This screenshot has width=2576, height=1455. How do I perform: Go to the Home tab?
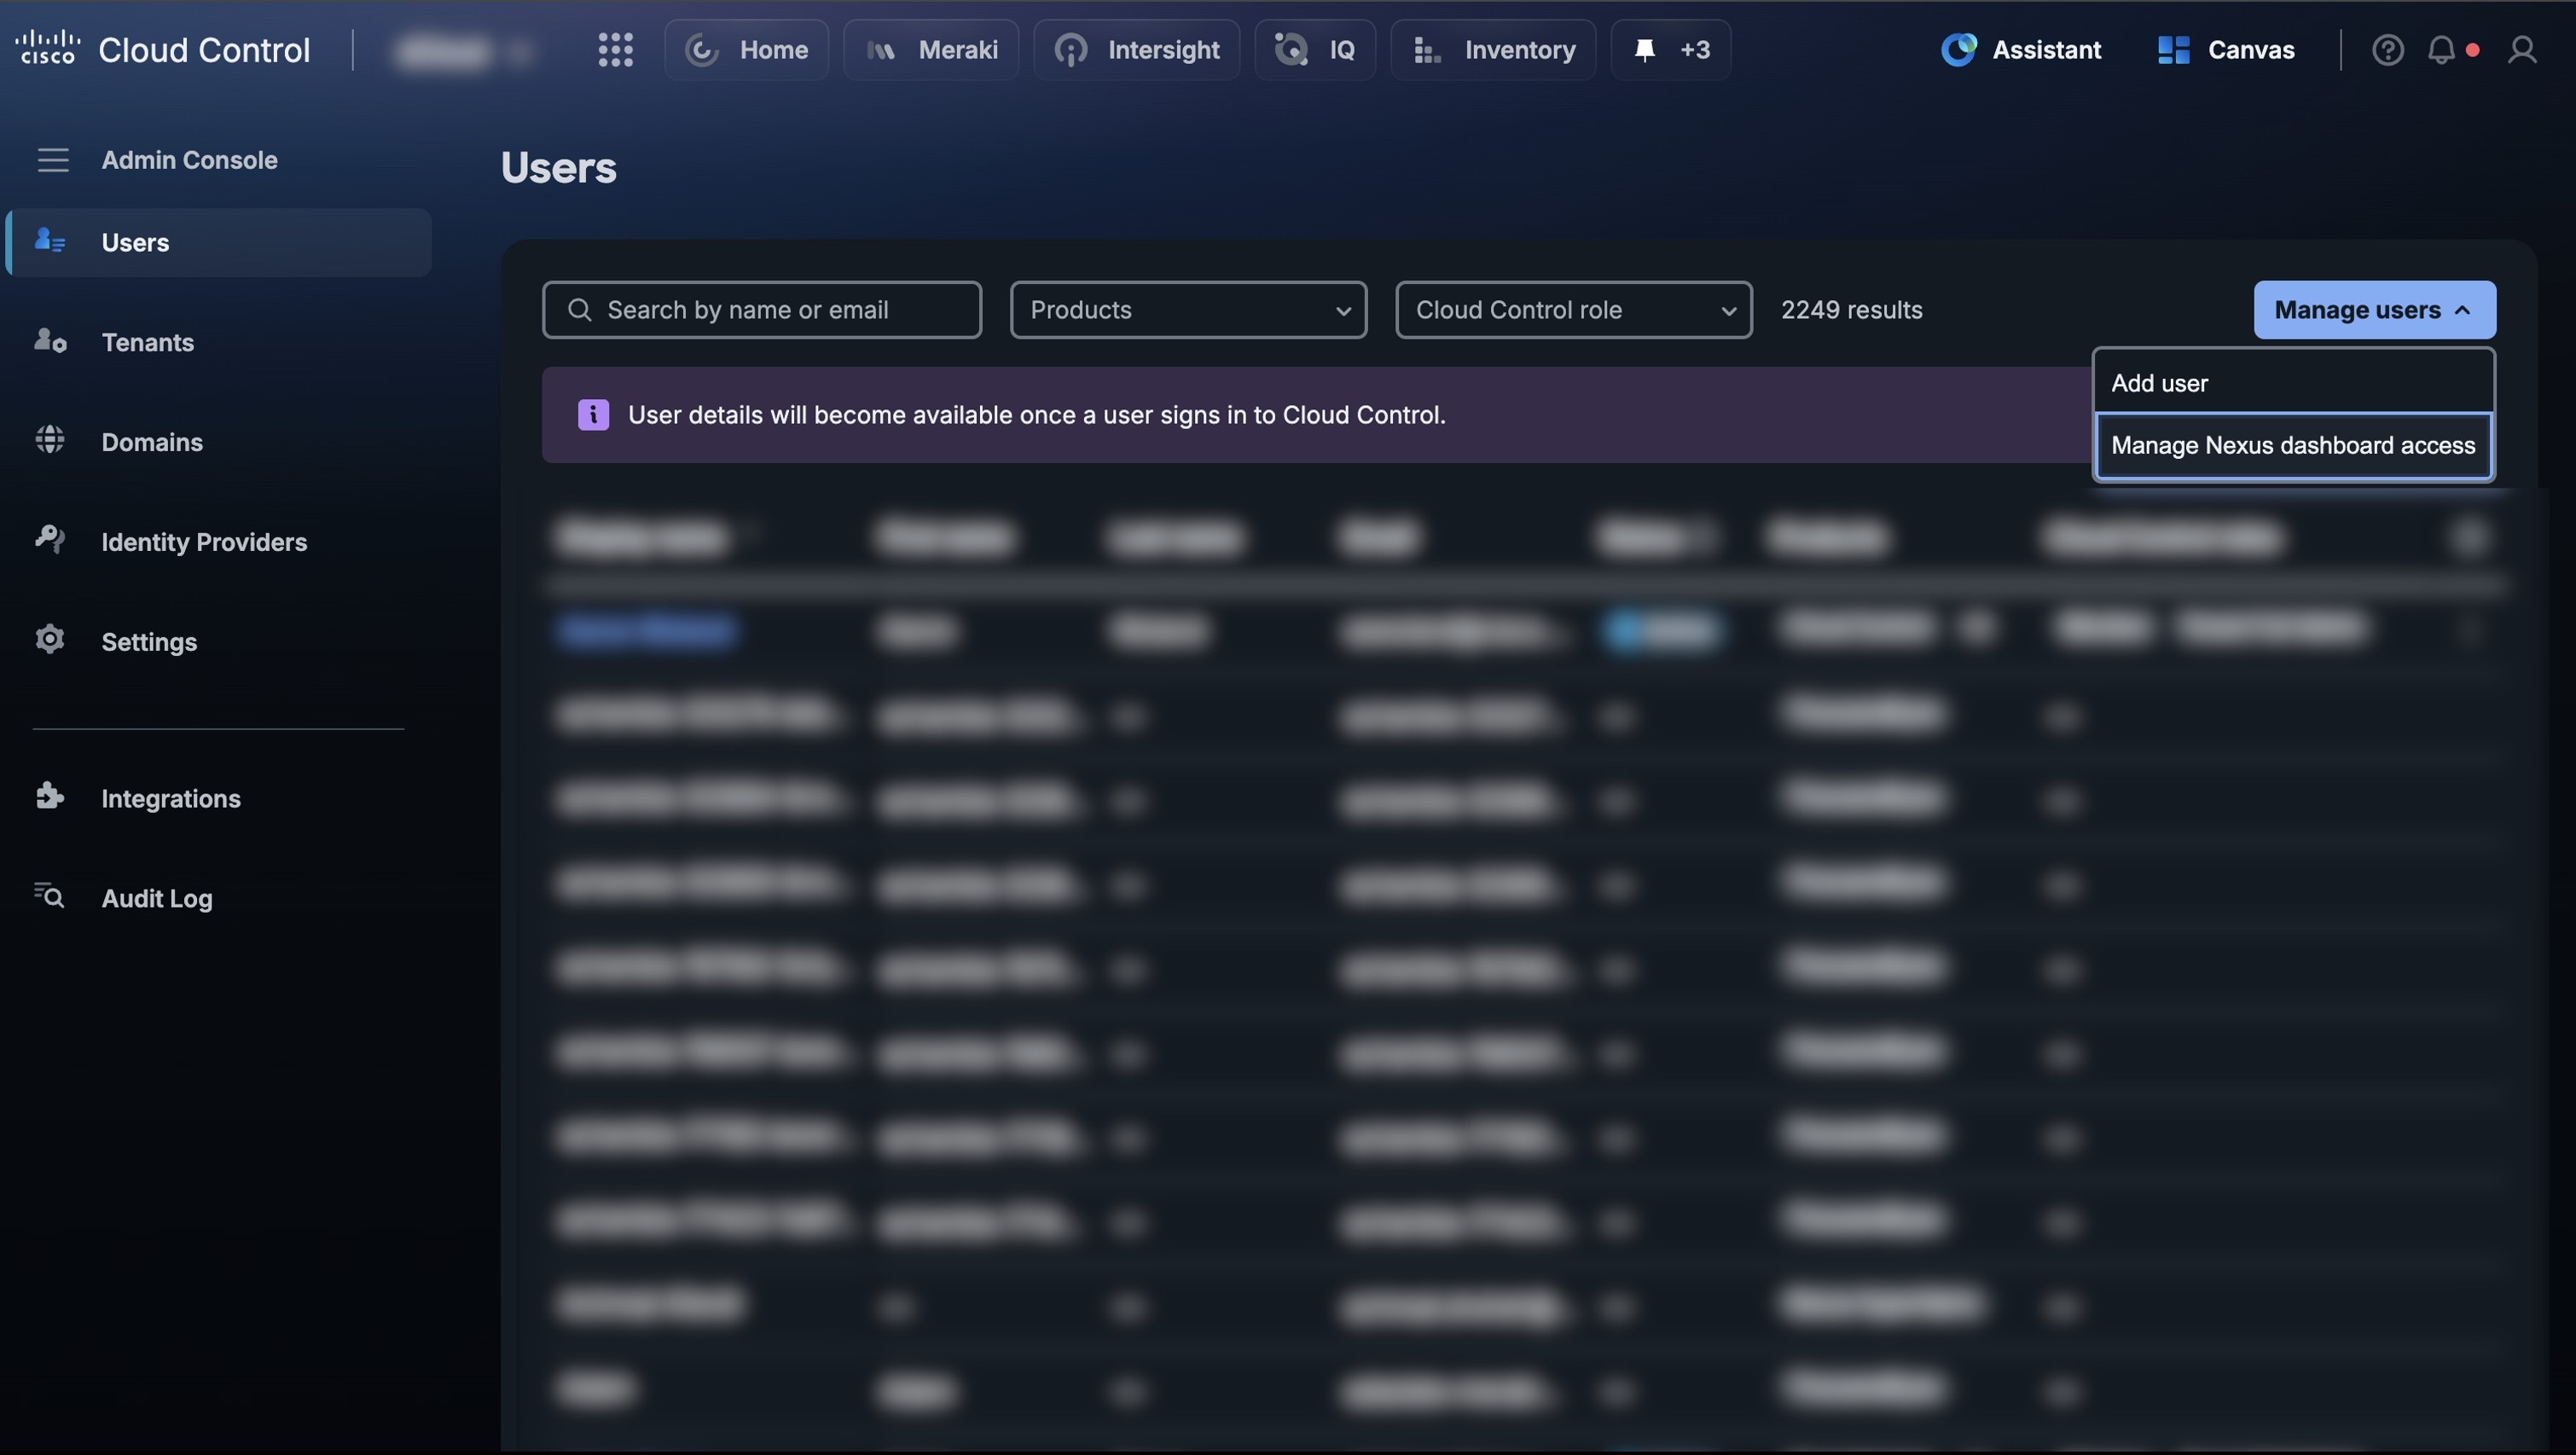746,49
